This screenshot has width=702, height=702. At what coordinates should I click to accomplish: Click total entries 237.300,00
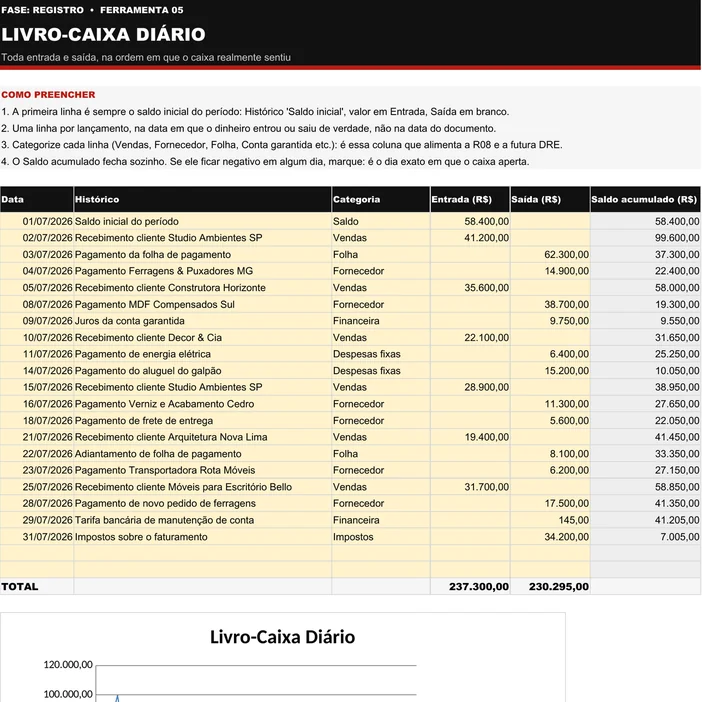click(x=470, y=586)
